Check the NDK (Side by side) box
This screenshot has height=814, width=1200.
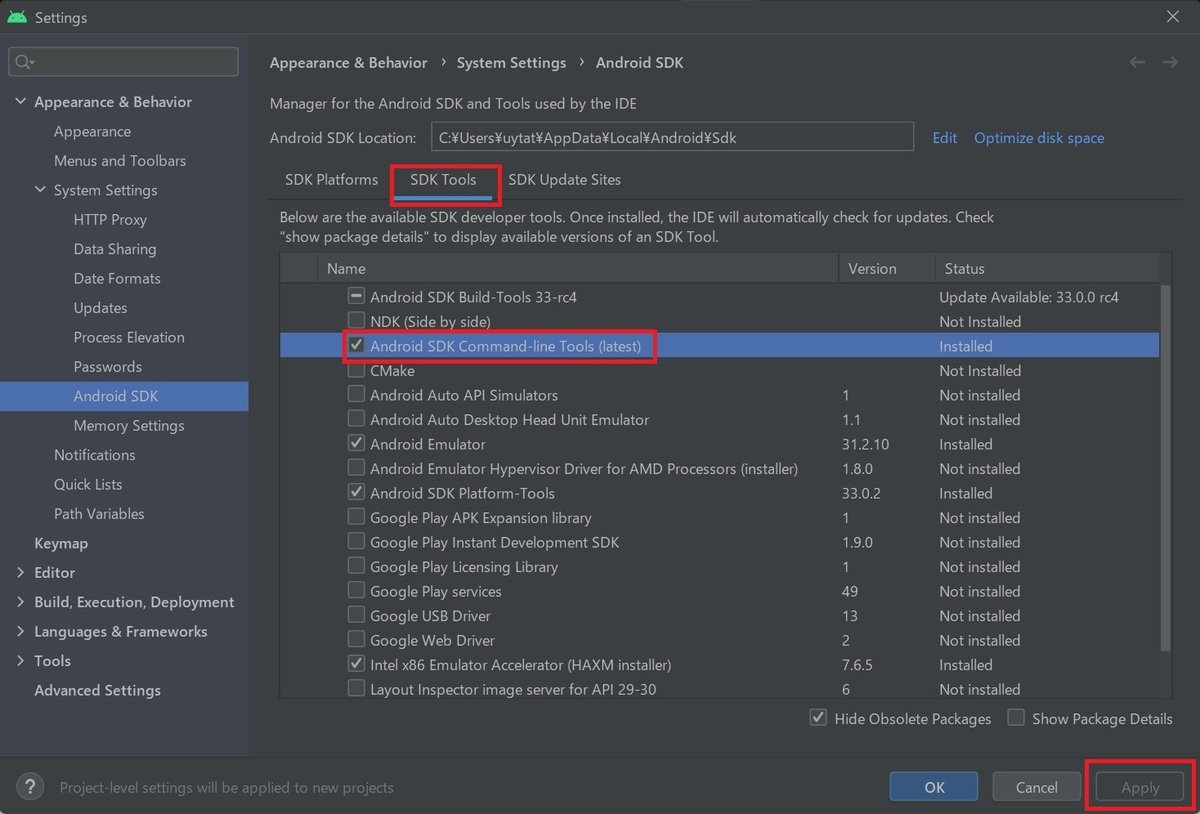pos(356,321)
